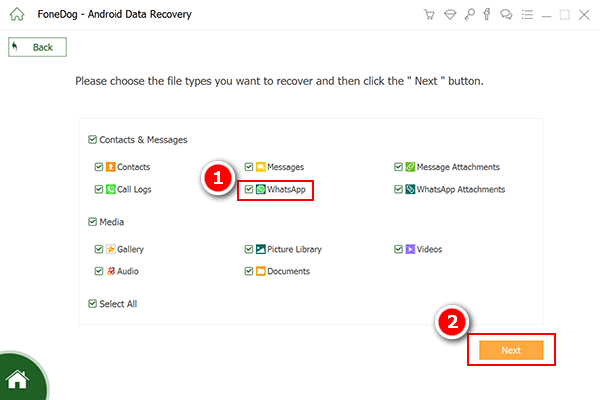This screenshot has width=600, height=400.
Task: Disable the Audio file type checkbox
Action: [98, 271]
